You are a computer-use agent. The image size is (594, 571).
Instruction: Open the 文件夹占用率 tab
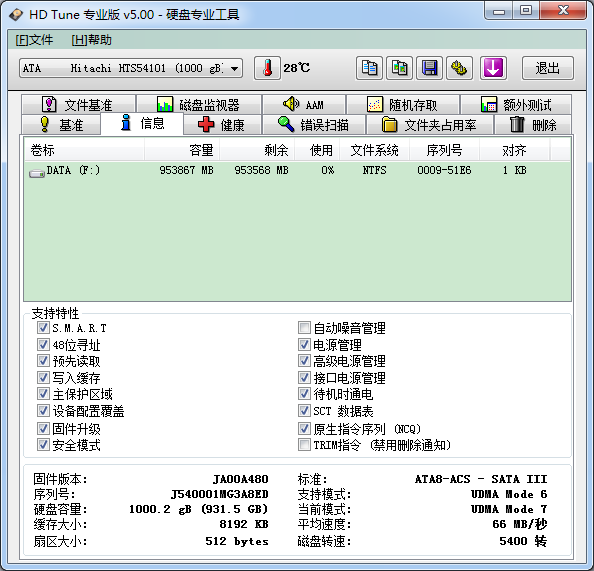click(430, 125)
